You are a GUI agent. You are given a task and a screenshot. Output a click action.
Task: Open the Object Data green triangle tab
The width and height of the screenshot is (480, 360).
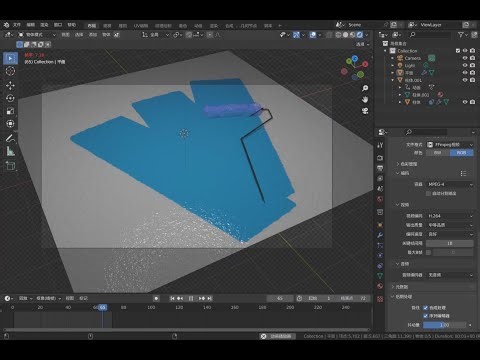click(380, 276)
